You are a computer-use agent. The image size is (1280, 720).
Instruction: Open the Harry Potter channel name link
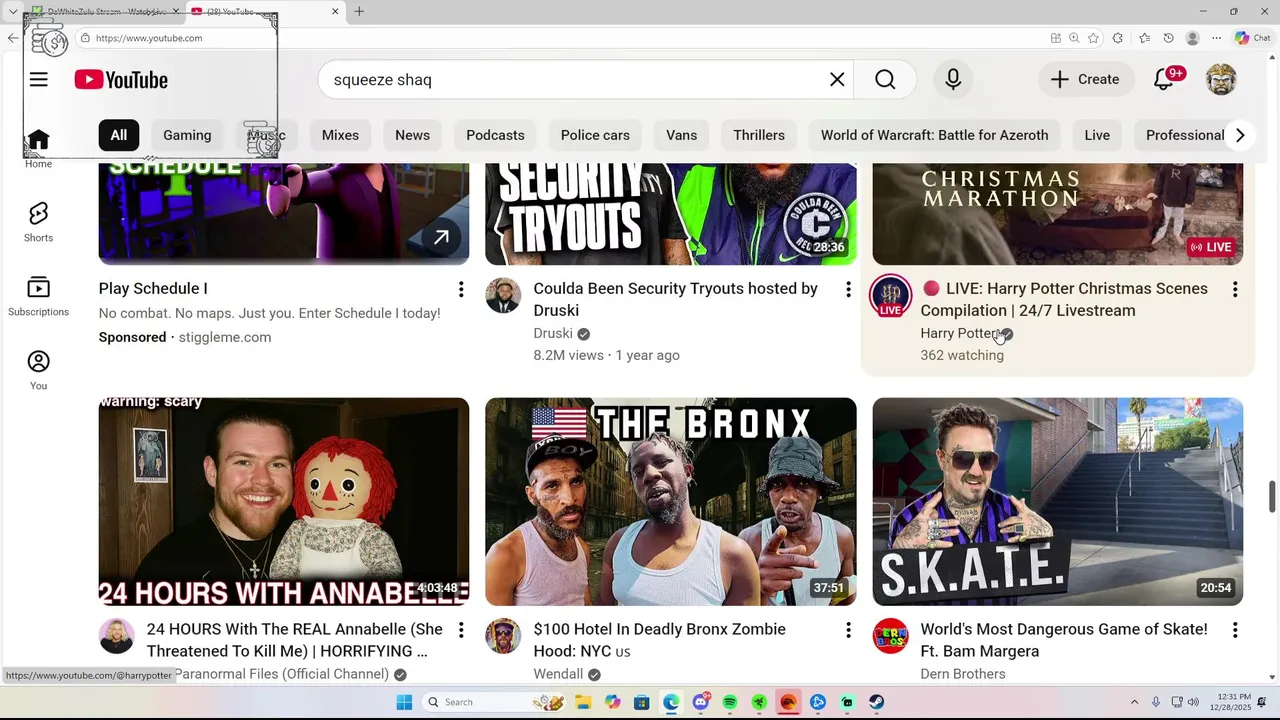point(959,333)
